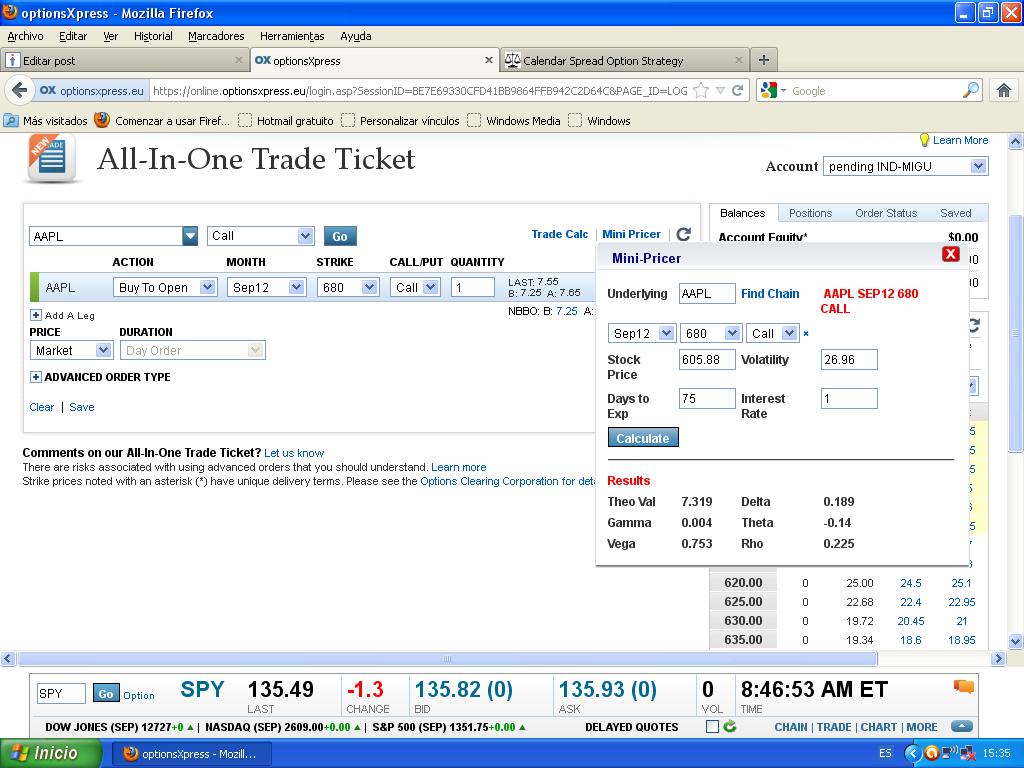The image size is (1024, 768).
Task: Close the Mini-Pricer panel
Action: pos(951,254)
